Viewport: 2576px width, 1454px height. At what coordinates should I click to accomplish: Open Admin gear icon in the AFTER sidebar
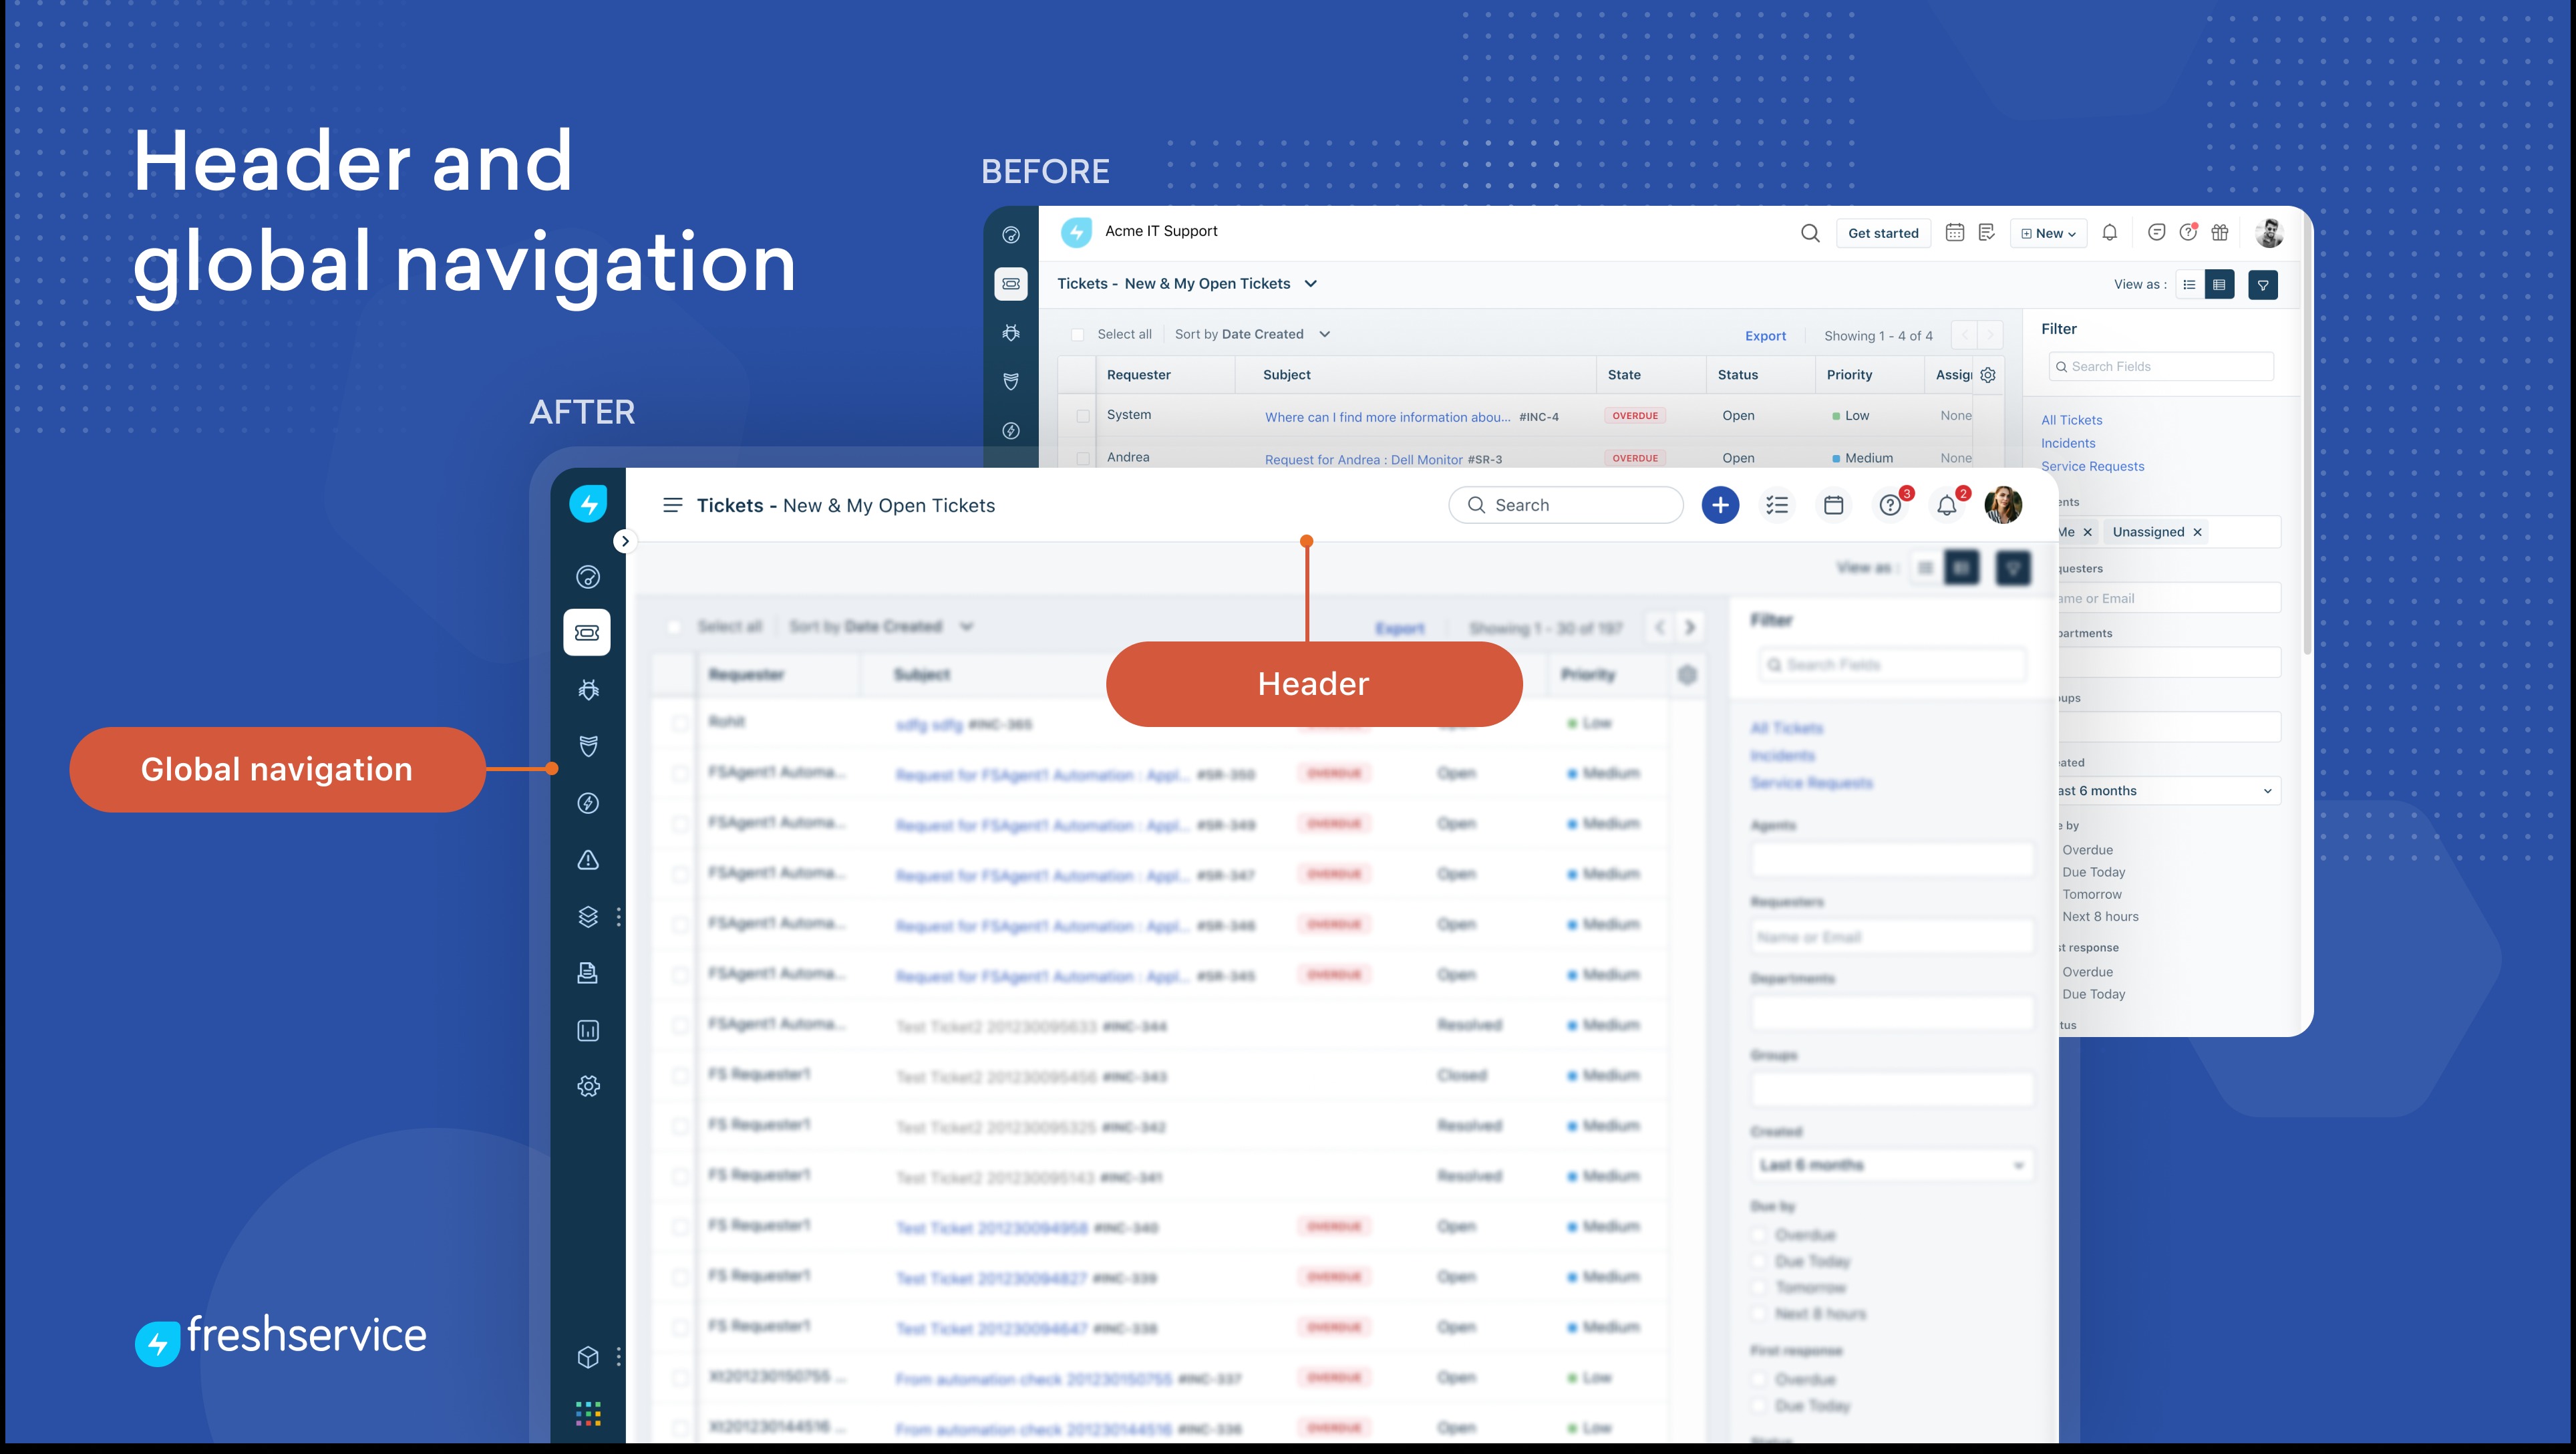click(588, 1086)
